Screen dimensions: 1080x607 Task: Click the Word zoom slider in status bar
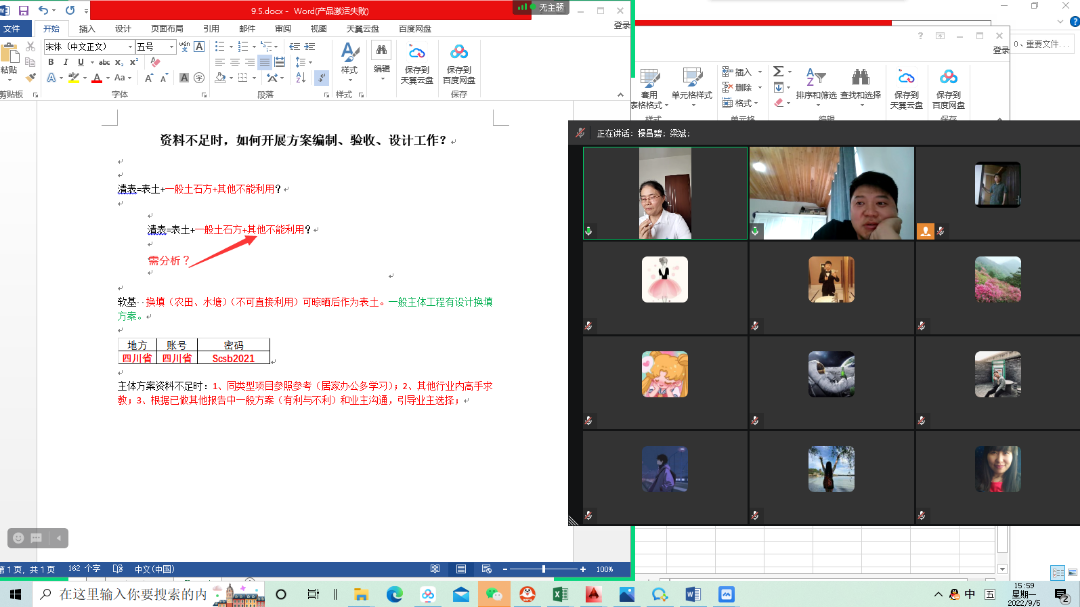pos(543,569)
